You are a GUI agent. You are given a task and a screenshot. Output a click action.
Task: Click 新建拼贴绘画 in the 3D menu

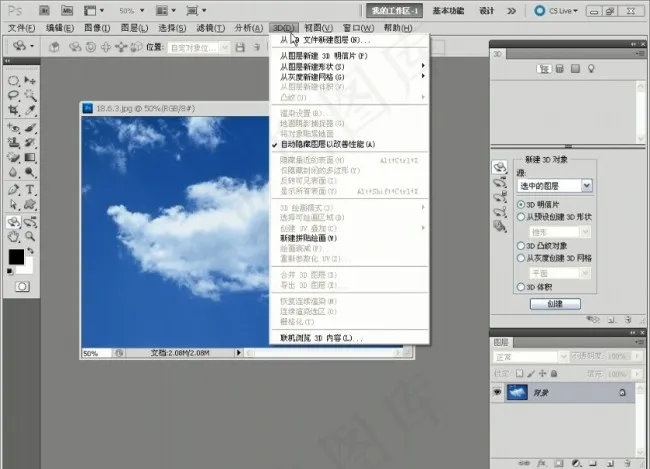pos(308,238)
